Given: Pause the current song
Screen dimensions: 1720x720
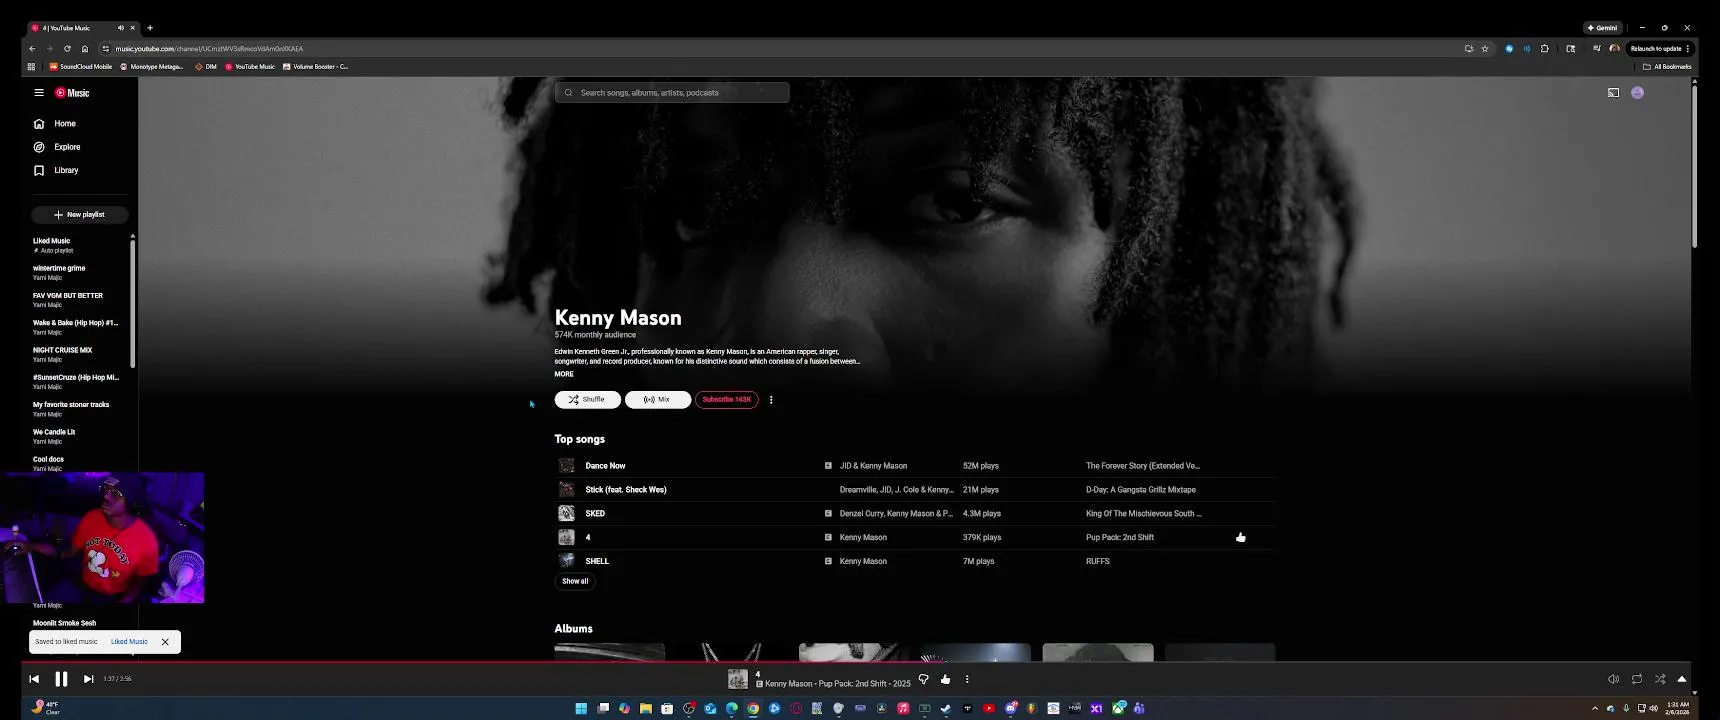Looking at the screenshot, I should pos(61,679).
